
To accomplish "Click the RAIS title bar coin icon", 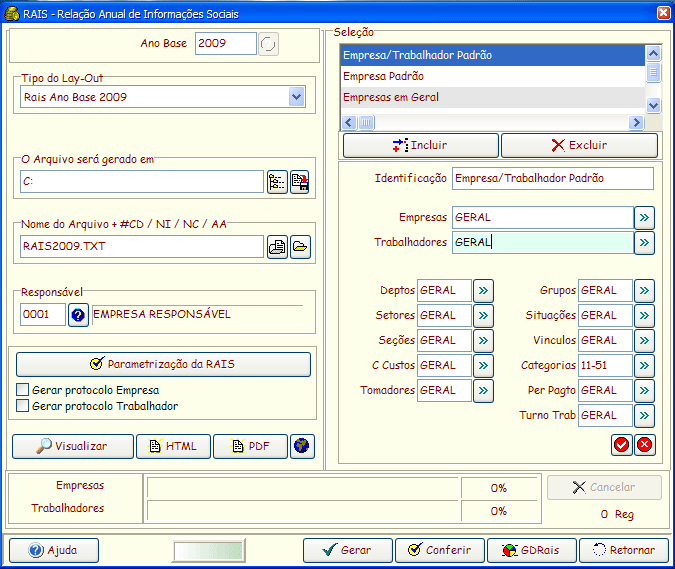I will tap(12, 14).
